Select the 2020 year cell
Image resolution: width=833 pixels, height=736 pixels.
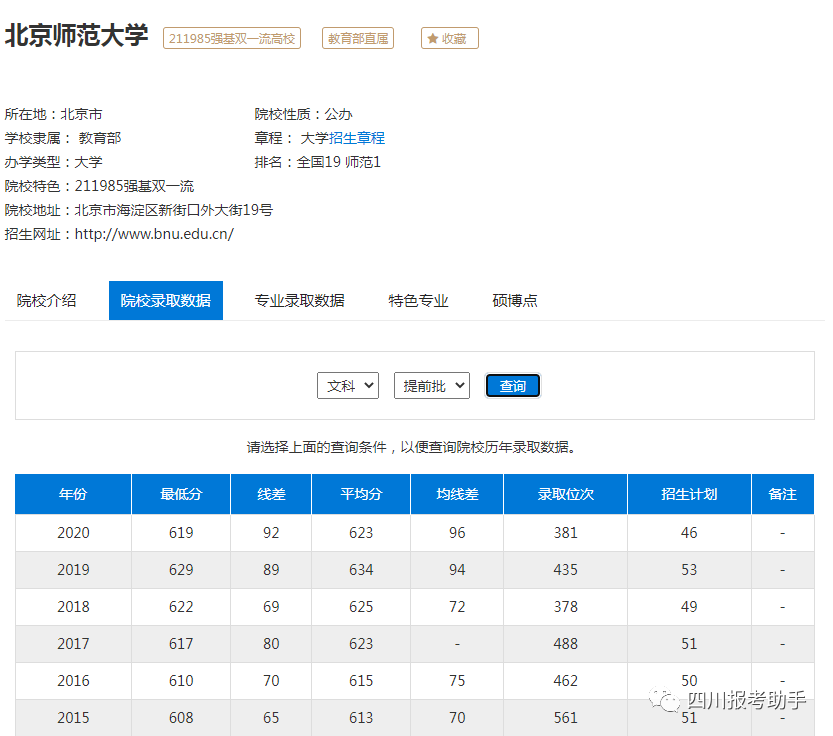[73, 532]
